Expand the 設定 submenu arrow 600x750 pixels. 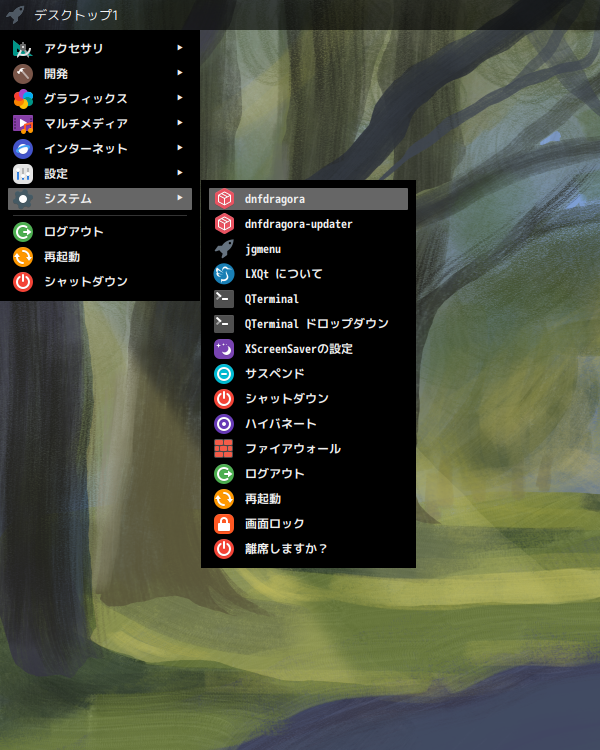[180, 172]
